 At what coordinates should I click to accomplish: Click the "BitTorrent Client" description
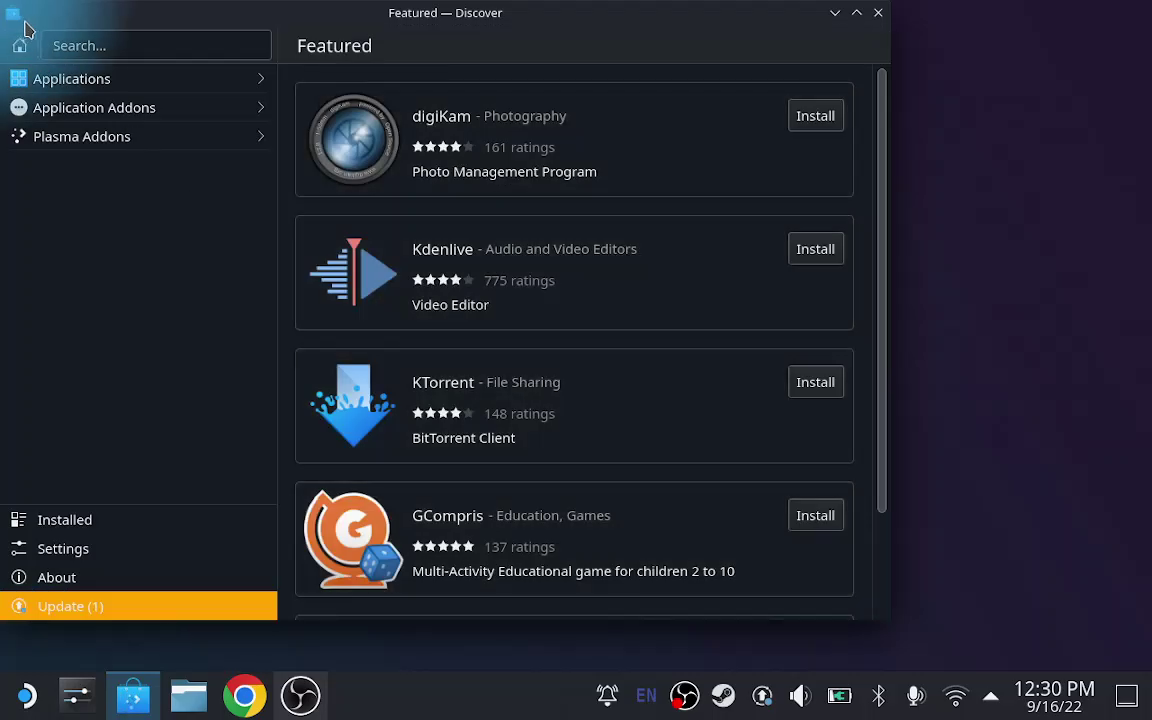click(464, 438)
